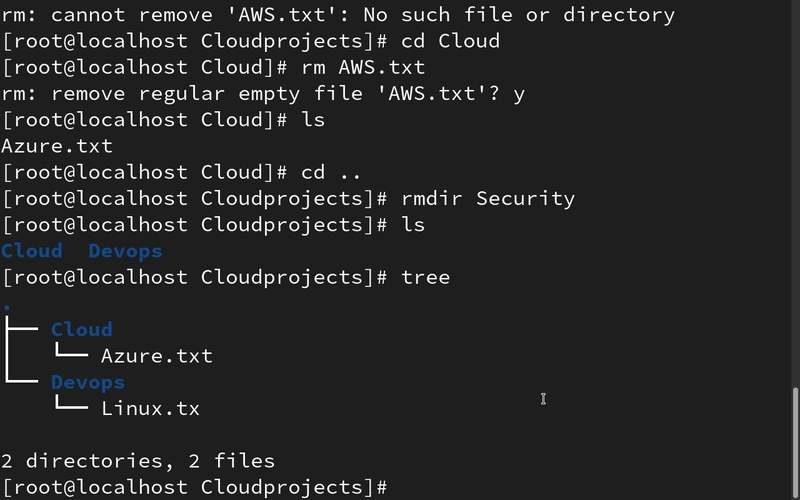
Task: Click the terminal vertical scrollbar thumb
Action: click(796, 443)
